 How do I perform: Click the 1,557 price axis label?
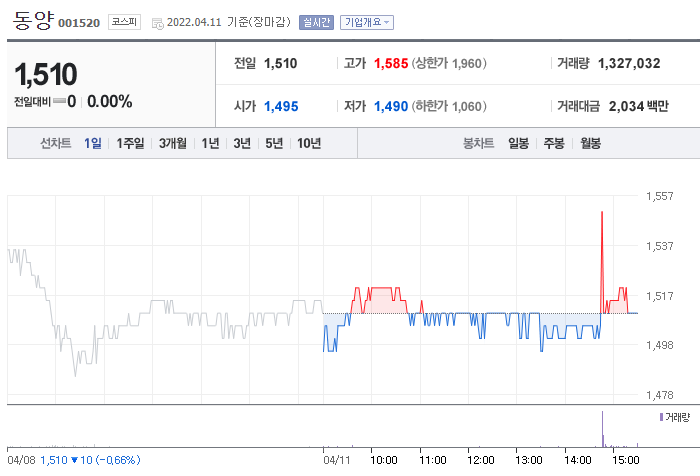pos(660,196)
